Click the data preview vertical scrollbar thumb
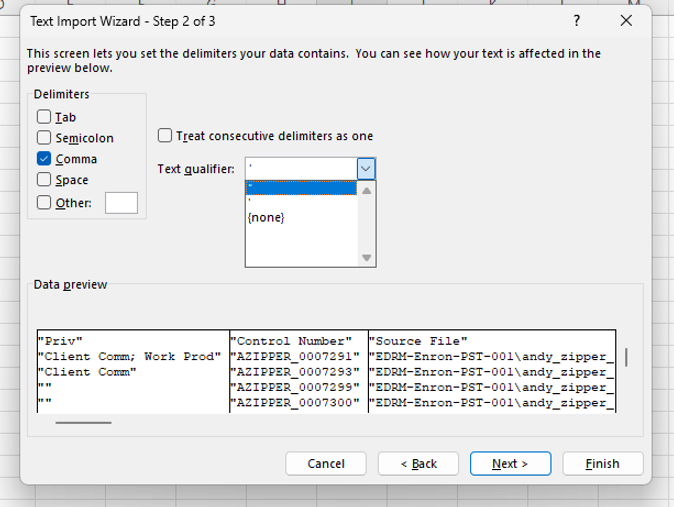 click(626, 357)
